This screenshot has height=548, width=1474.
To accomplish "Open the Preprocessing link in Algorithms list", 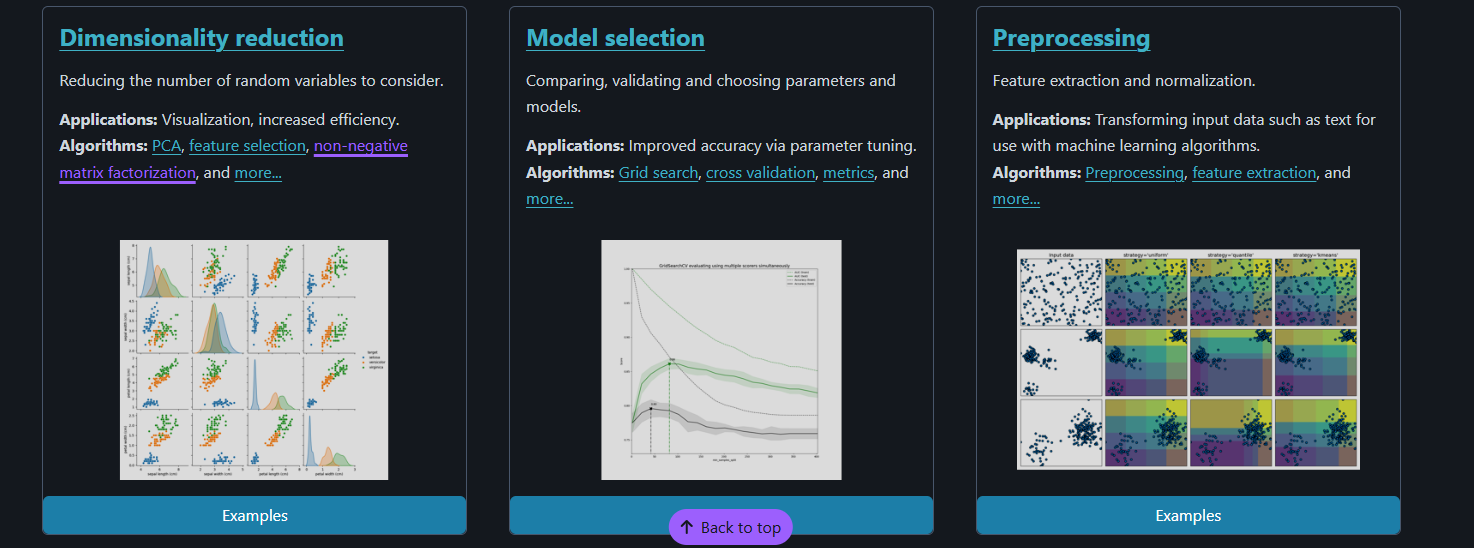I will (x=1134, y=173).
